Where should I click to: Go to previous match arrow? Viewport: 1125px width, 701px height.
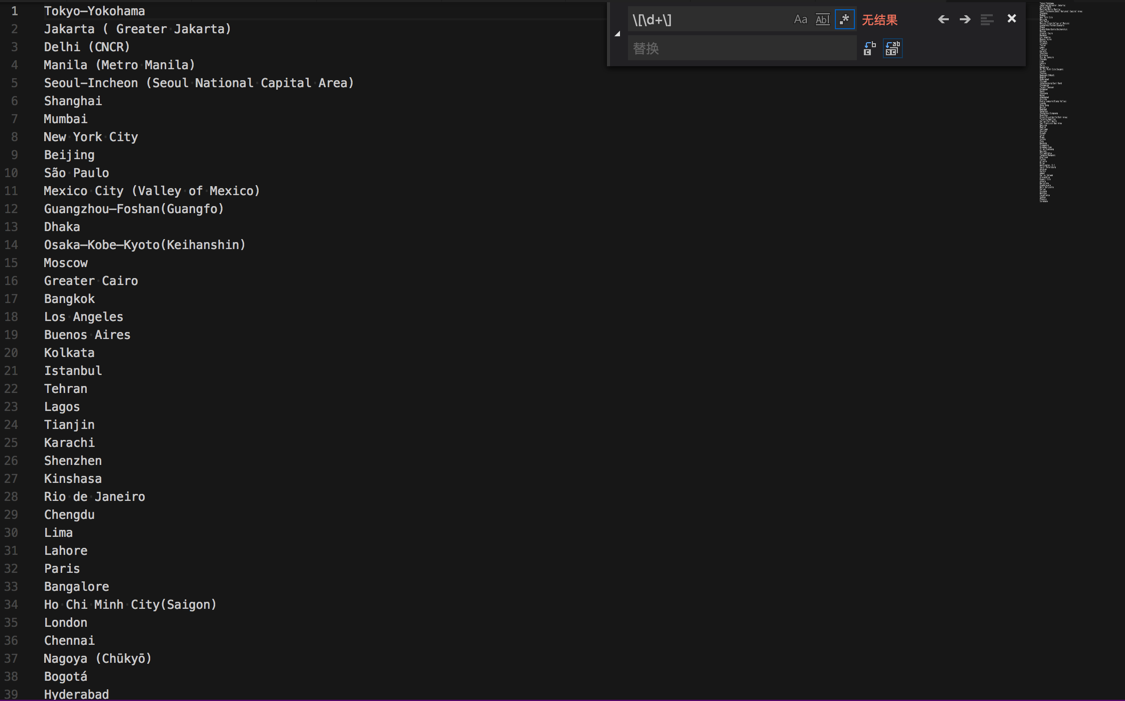click(943, 19)
